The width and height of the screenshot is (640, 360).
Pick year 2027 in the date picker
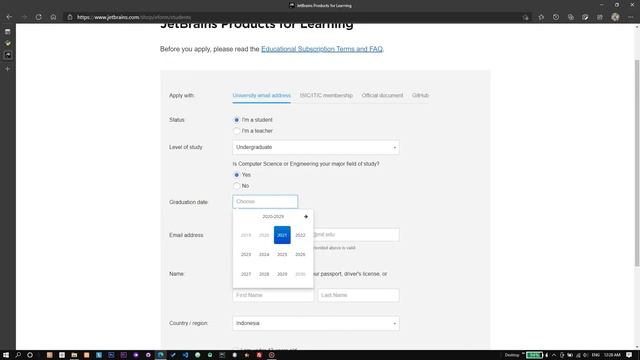[x=246, y=274]
